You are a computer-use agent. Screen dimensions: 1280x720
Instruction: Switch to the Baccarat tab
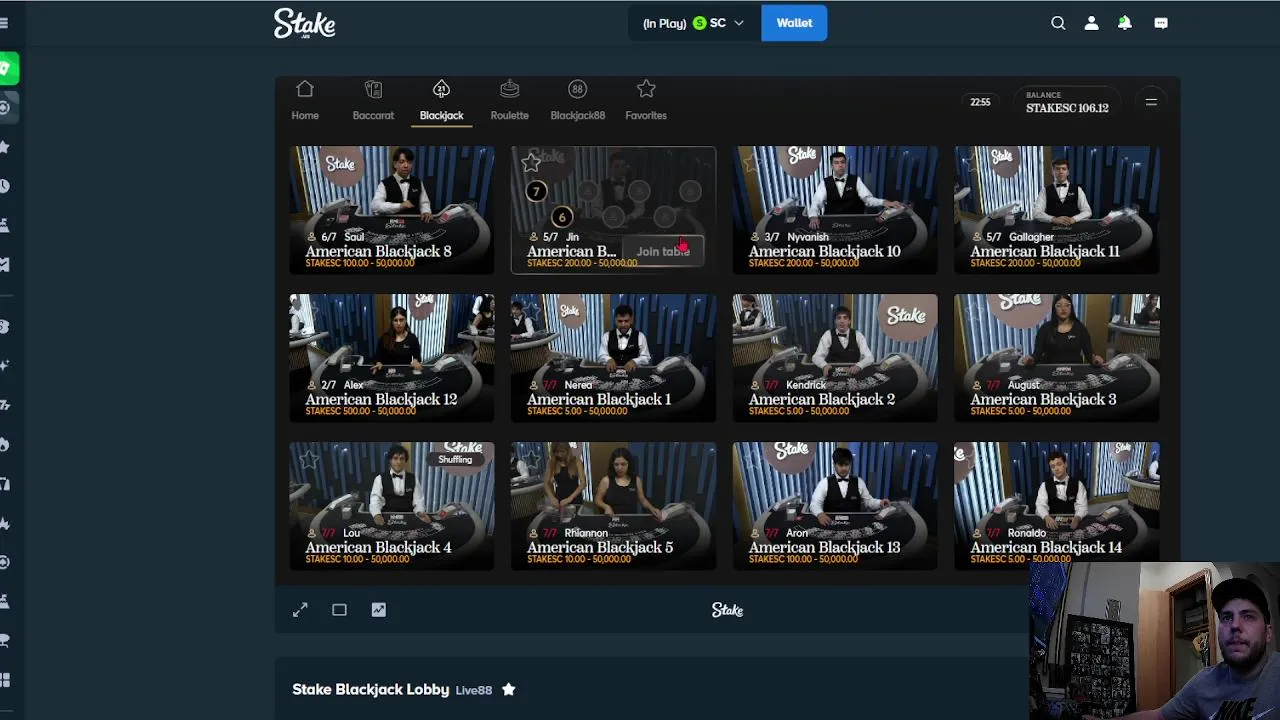(x=373, y=101)
